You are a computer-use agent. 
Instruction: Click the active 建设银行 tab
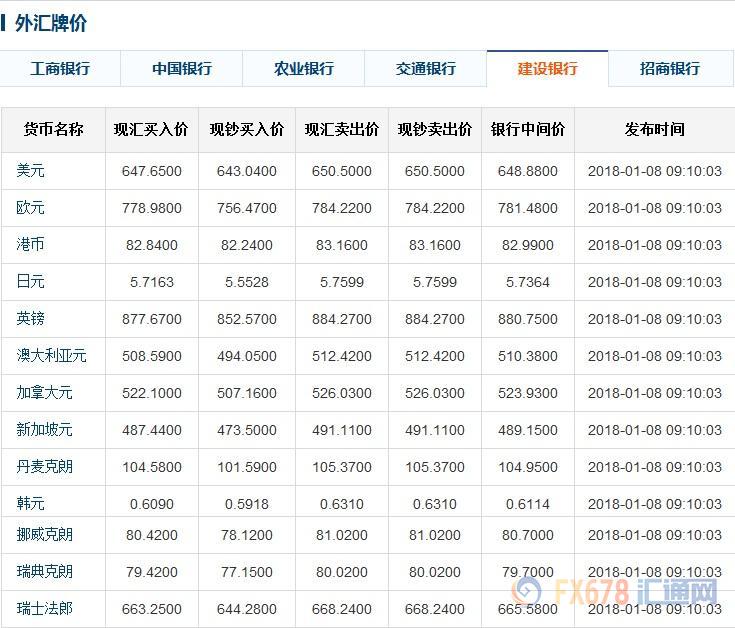coord(548,68)
